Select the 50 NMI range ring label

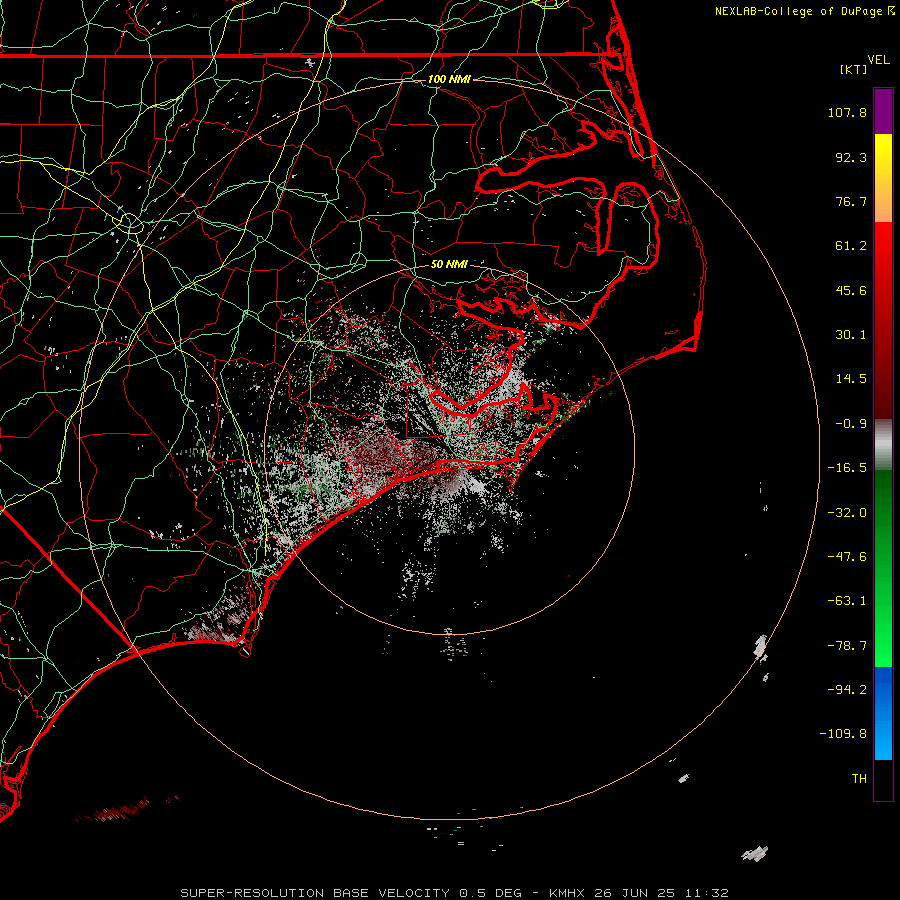coord(449,264)
